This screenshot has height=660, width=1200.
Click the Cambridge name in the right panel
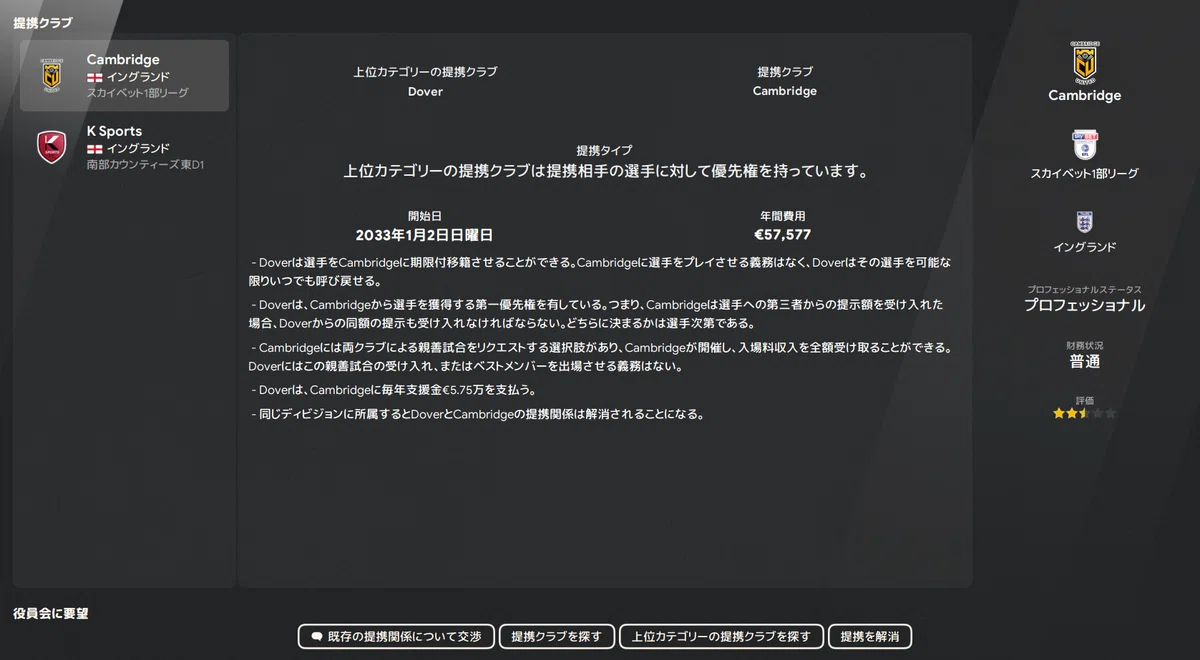point(1084,96)
